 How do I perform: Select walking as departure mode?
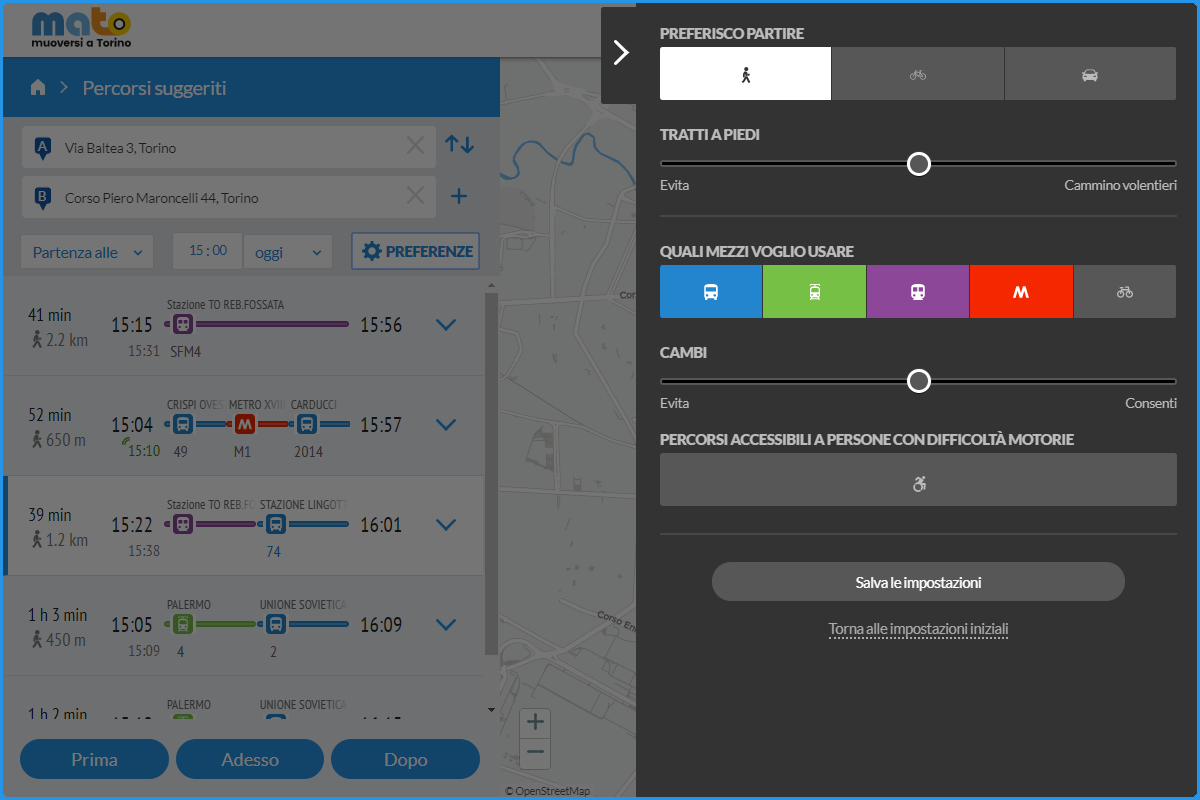point(745,75)
